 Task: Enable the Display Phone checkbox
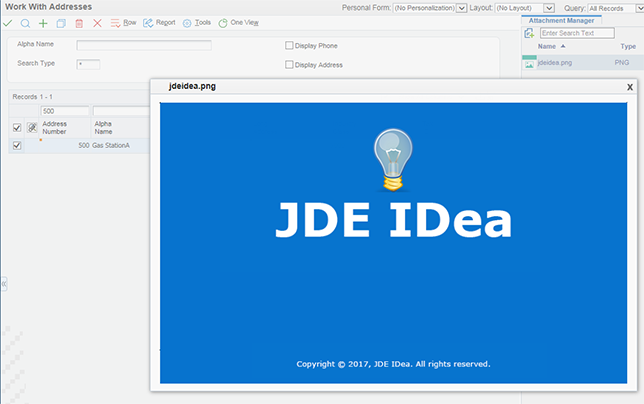coord(289,45)
